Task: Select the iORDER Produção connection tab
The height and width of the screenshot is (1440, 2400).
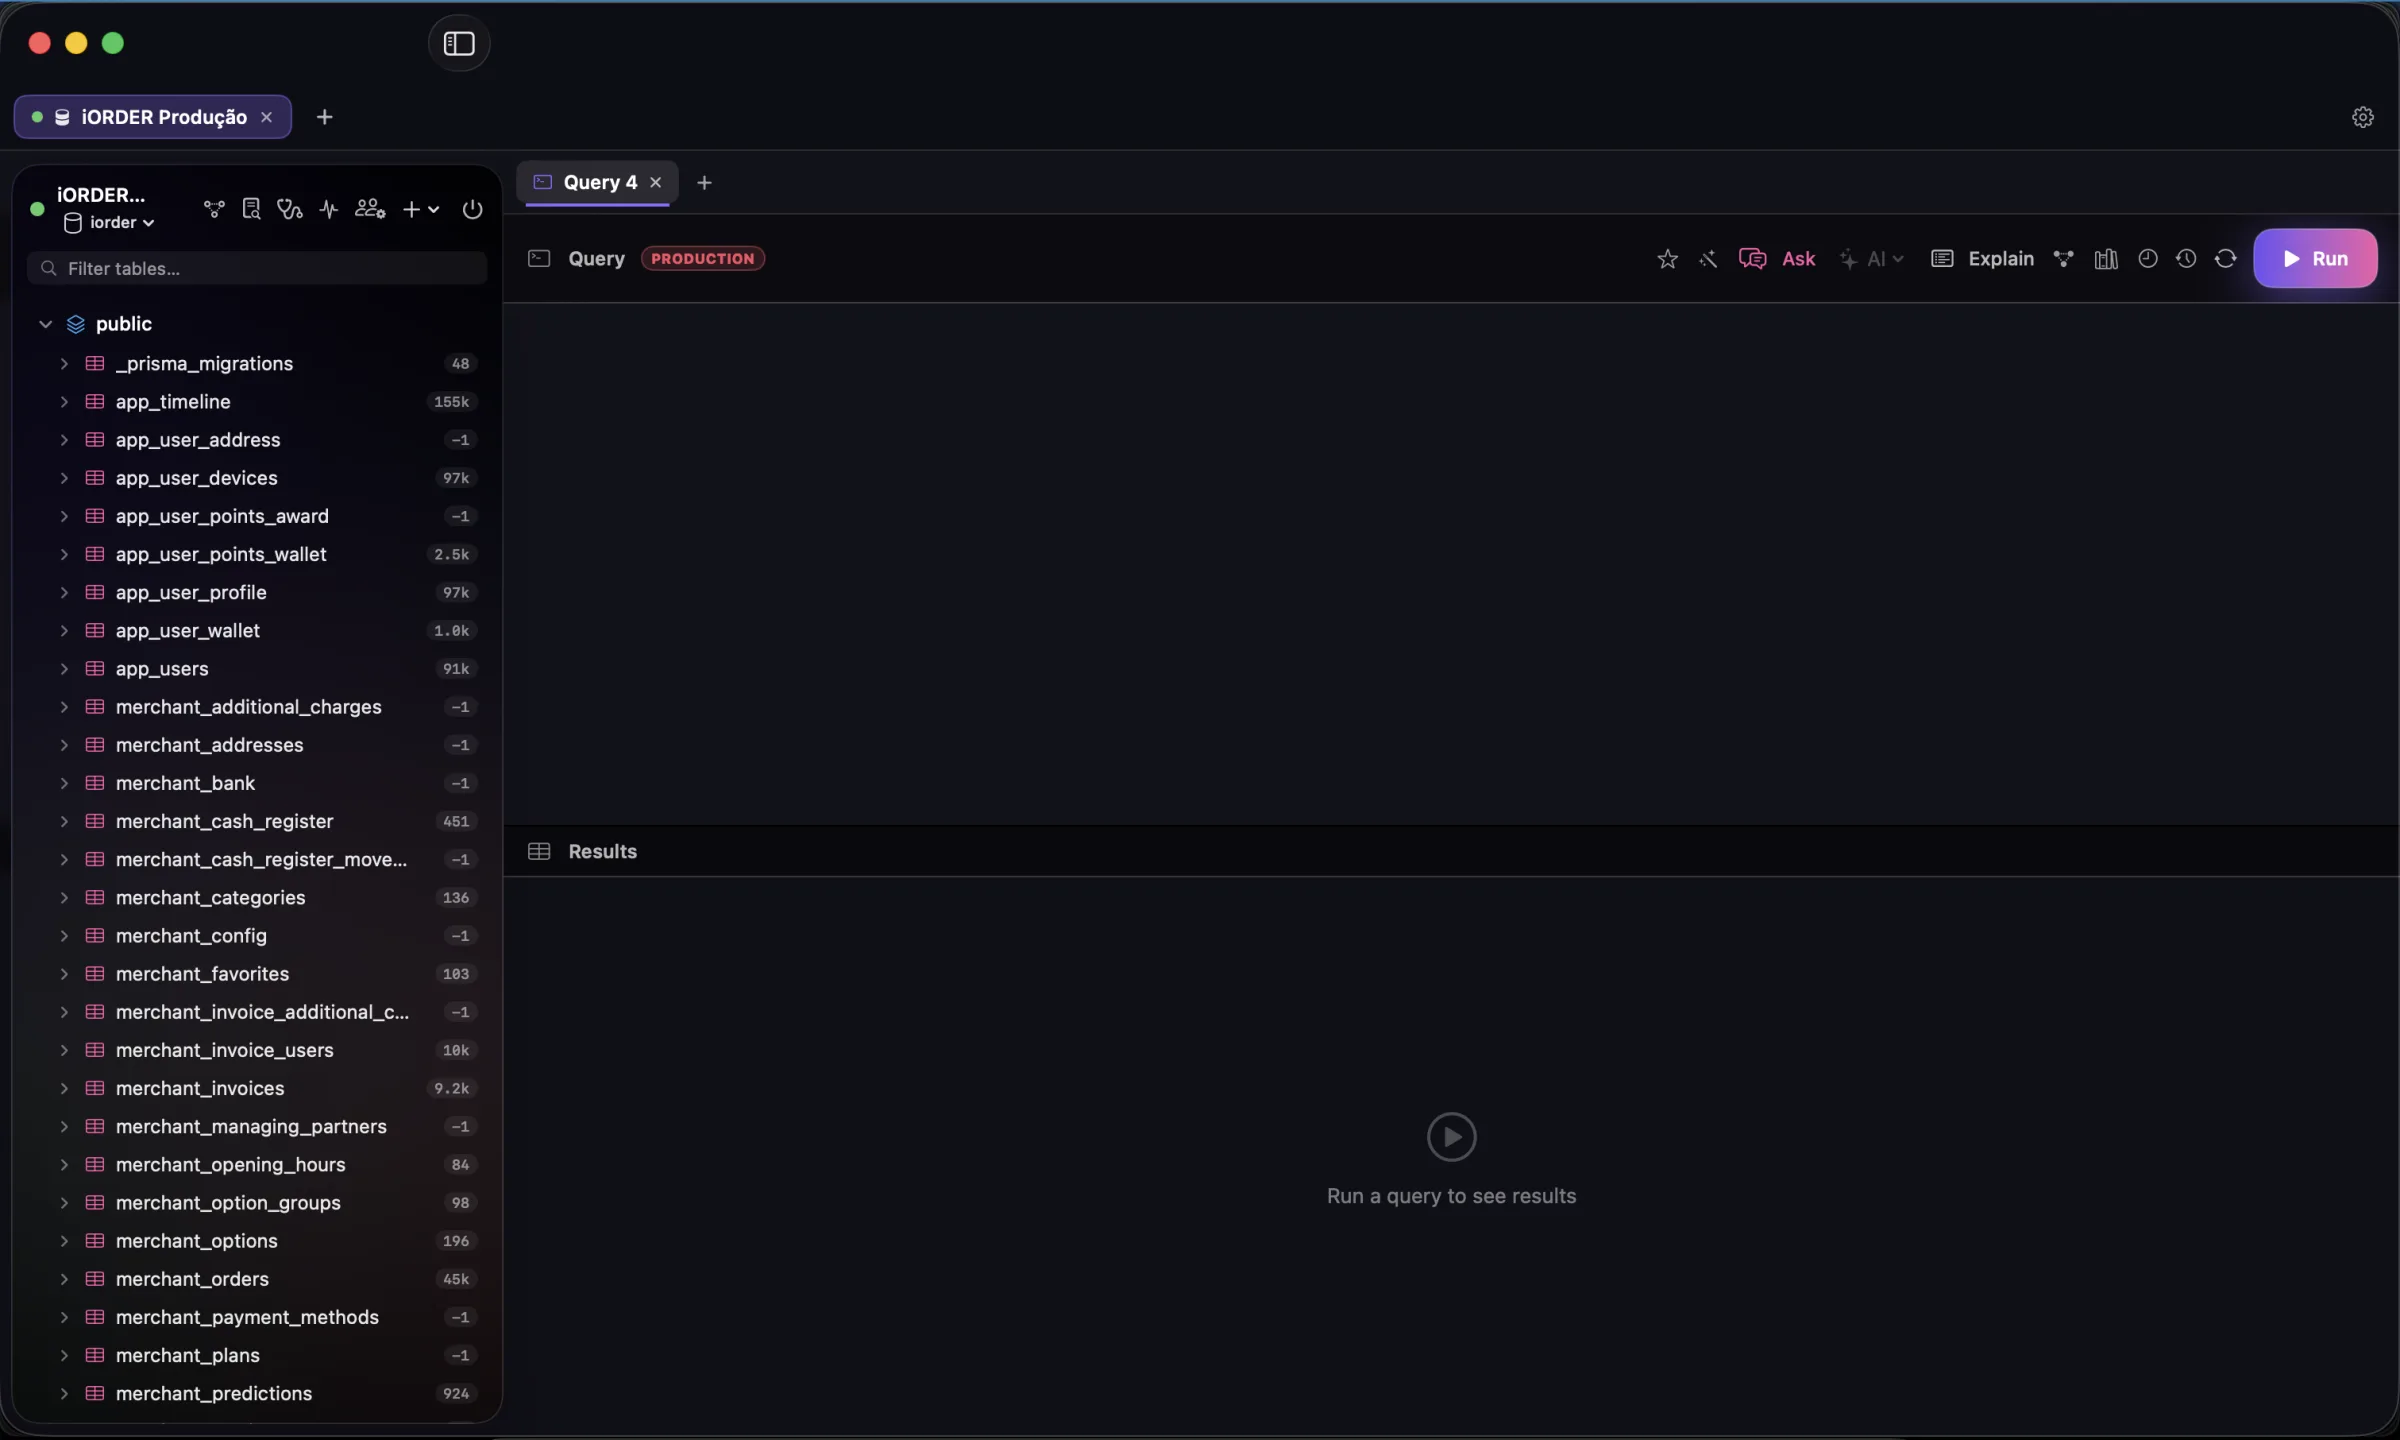Action: [152, 117]
